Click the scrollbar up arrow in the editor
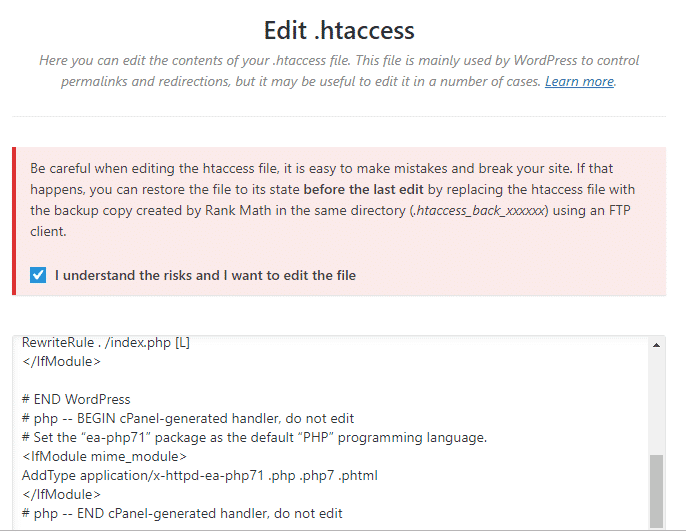 coord(656,345)
